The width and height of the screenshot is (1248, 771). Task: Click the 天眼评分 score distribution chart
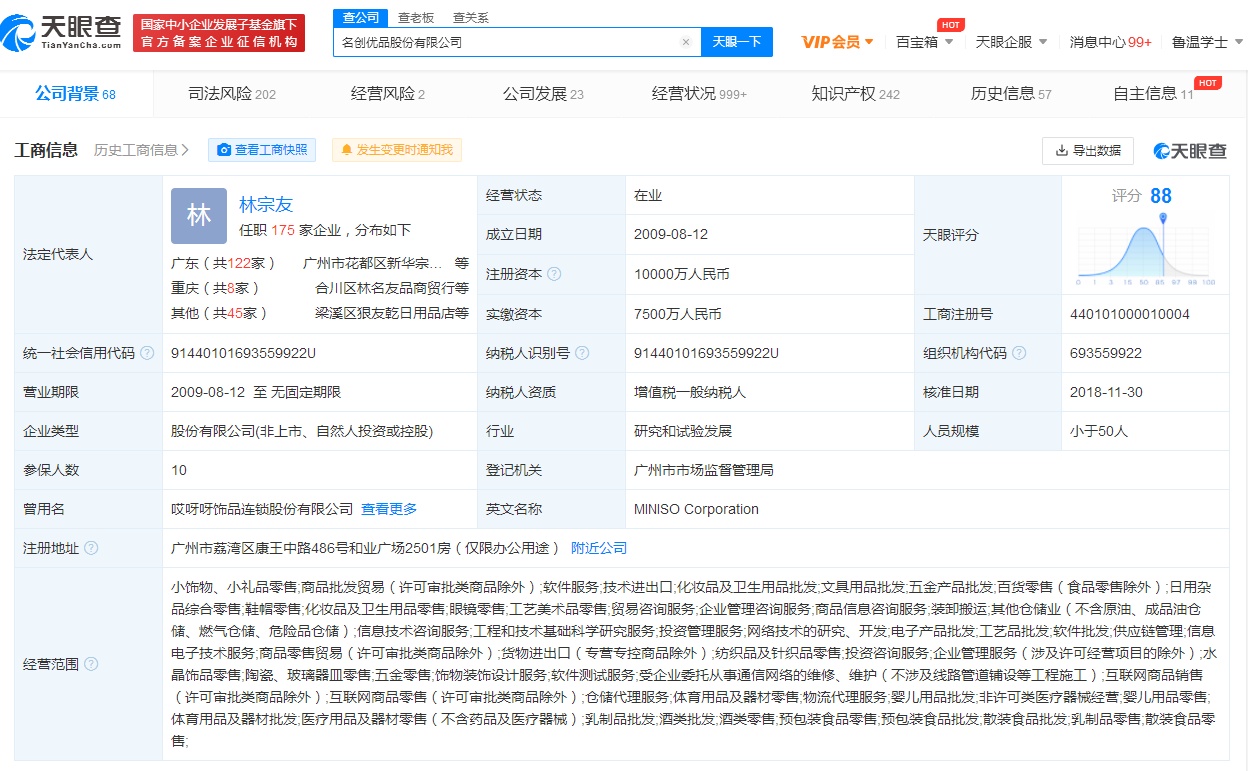(x=1146, y=248)
